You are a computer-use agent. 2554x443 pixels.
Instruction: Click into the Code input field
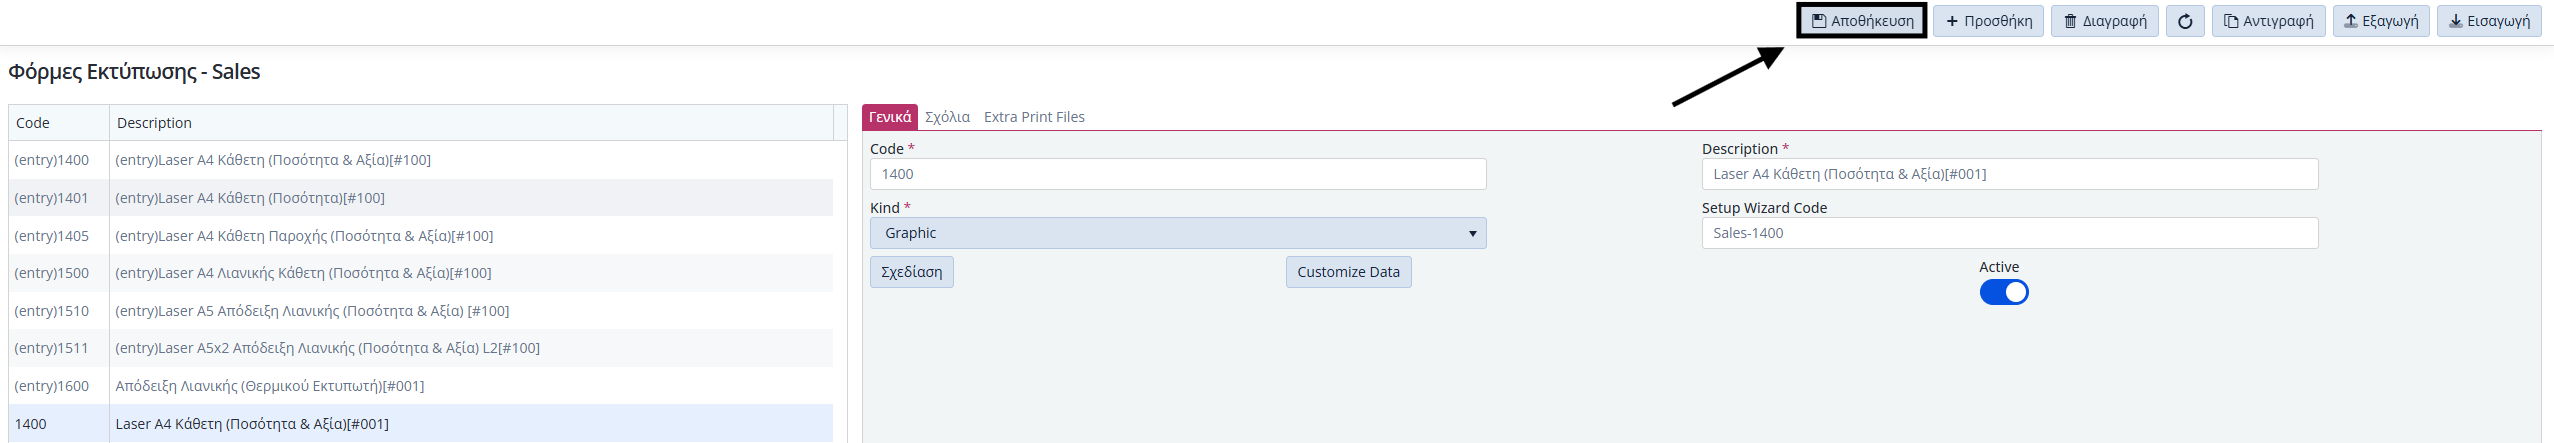pos(1178,174)
